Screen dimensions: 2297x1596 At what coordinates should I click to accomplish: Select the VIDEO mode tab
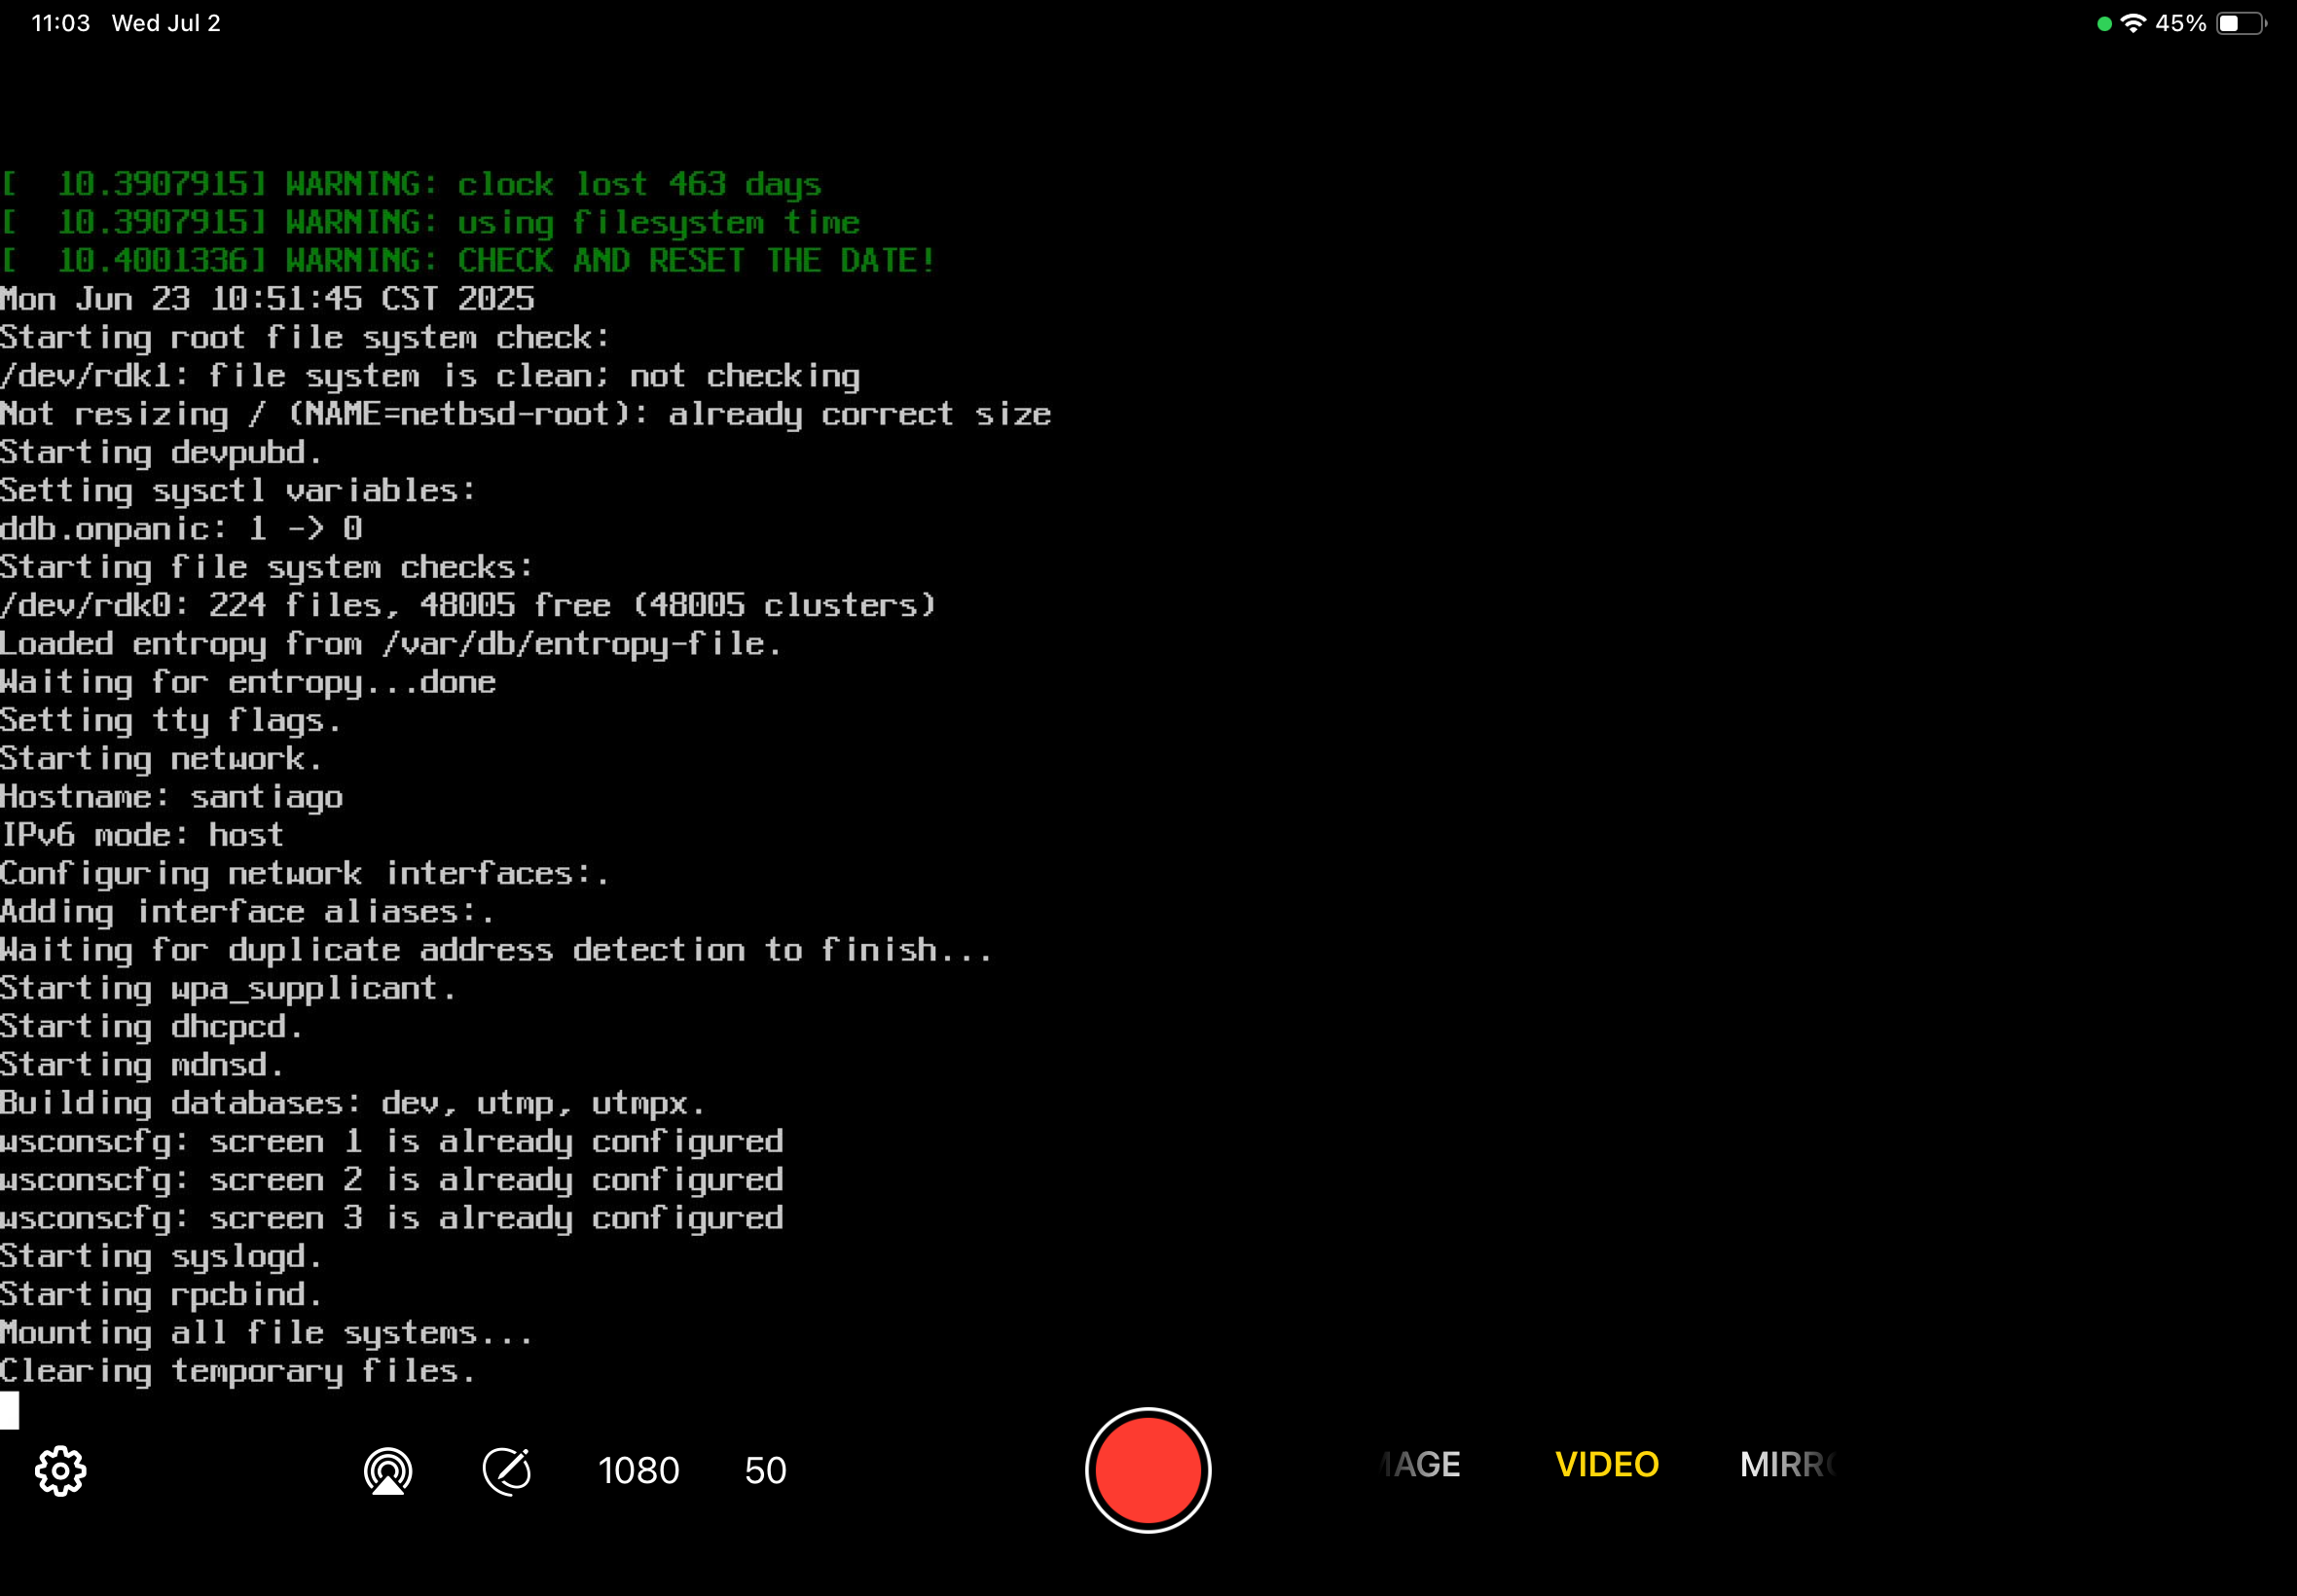tap(1606, 1465)
